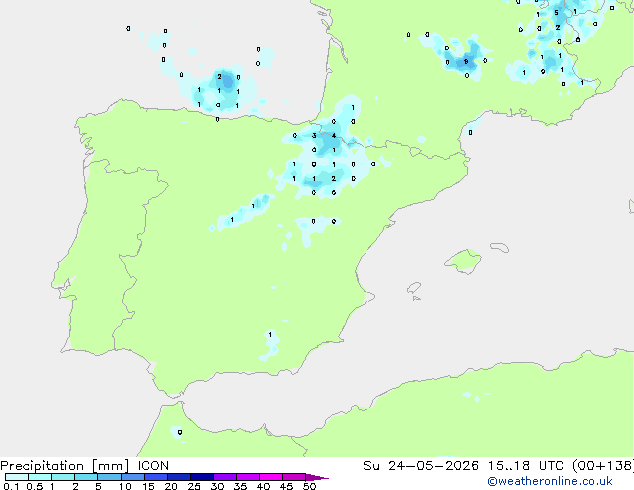Click the 0 value over Morocco
The height and width of the screenshot is (490, 634).
click(x=180, y=432)
